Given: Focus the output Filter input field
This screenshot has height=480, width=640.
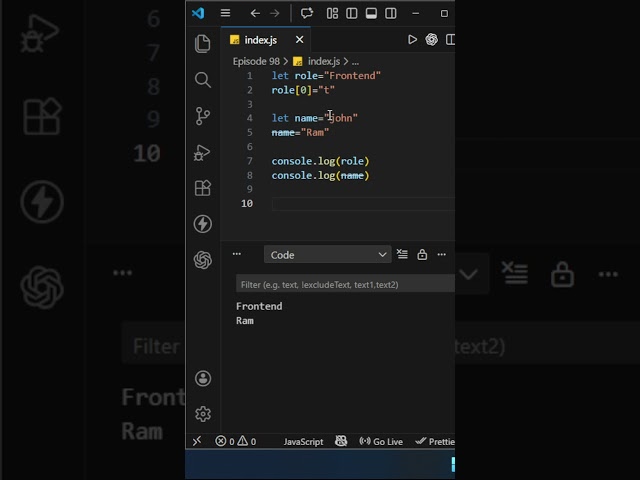Looking at the screenshot, I should click(345, 284).
